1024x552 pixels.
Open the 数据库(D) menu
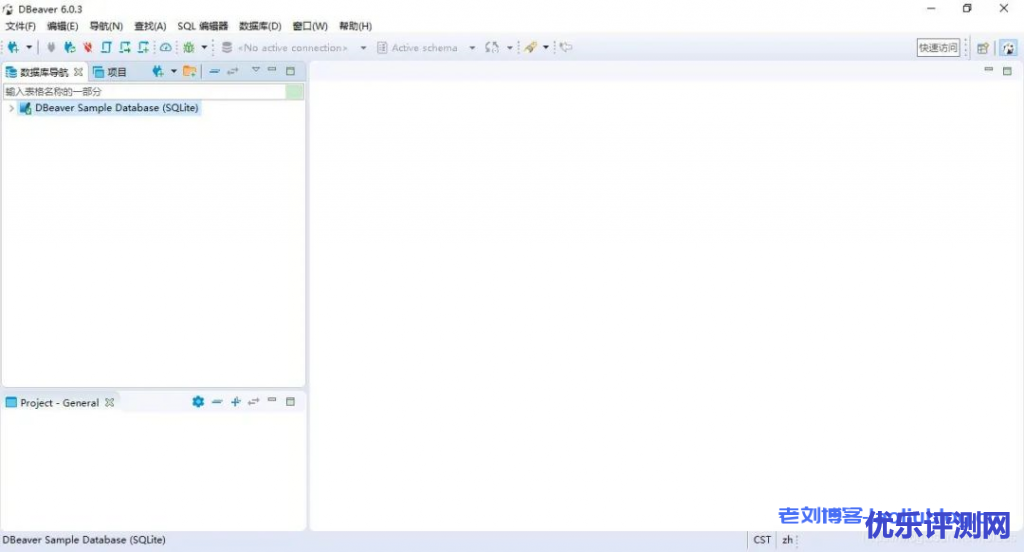(260, 26)
